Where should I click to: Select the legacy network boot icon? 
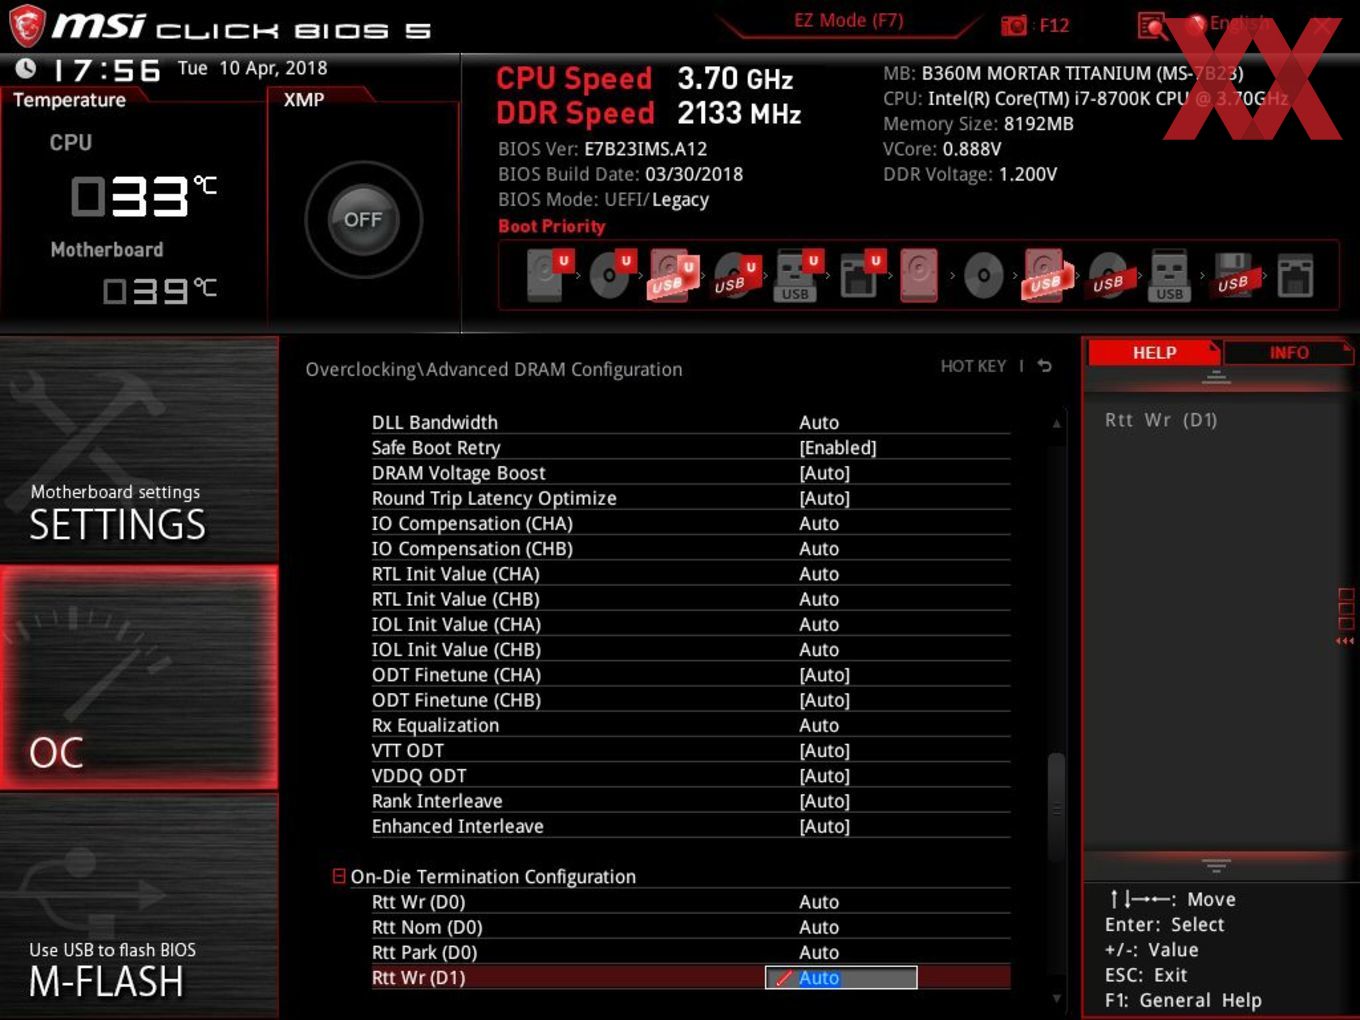(x=1295, y=275)
